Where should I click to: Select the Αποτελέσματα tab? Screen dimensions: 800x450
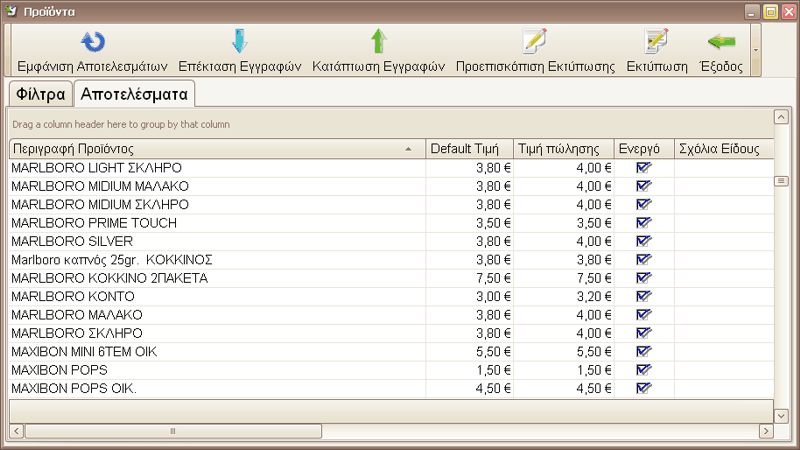point(134,94)
